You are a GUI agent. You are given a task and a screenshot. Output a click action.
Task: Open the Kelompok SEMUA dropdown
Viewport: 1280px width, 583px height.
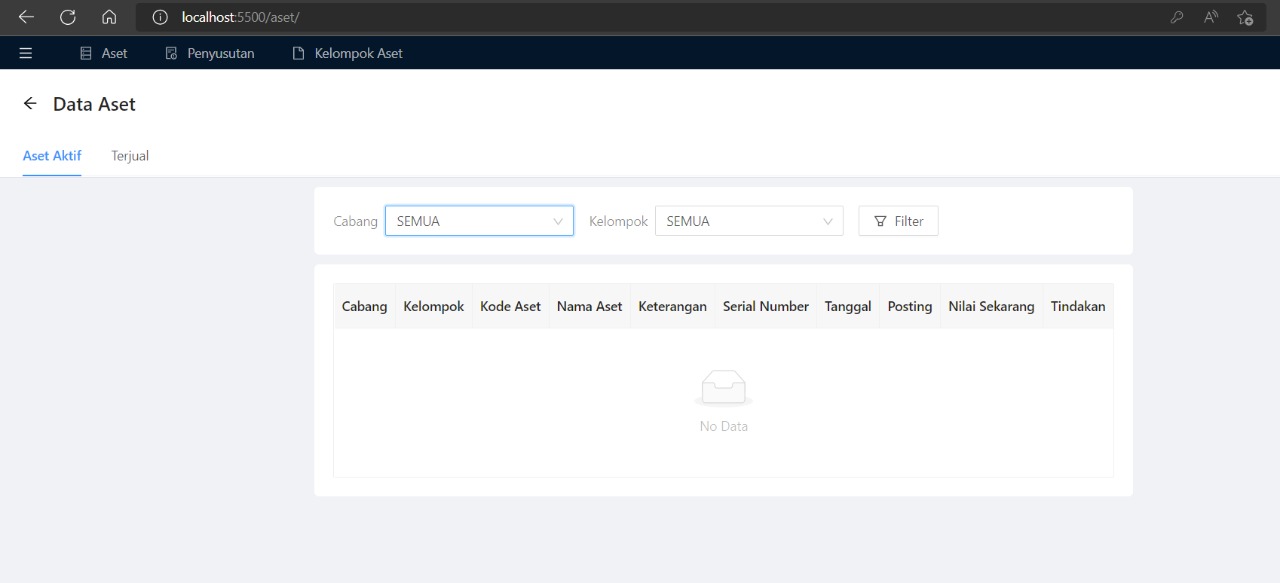(749, 221)
